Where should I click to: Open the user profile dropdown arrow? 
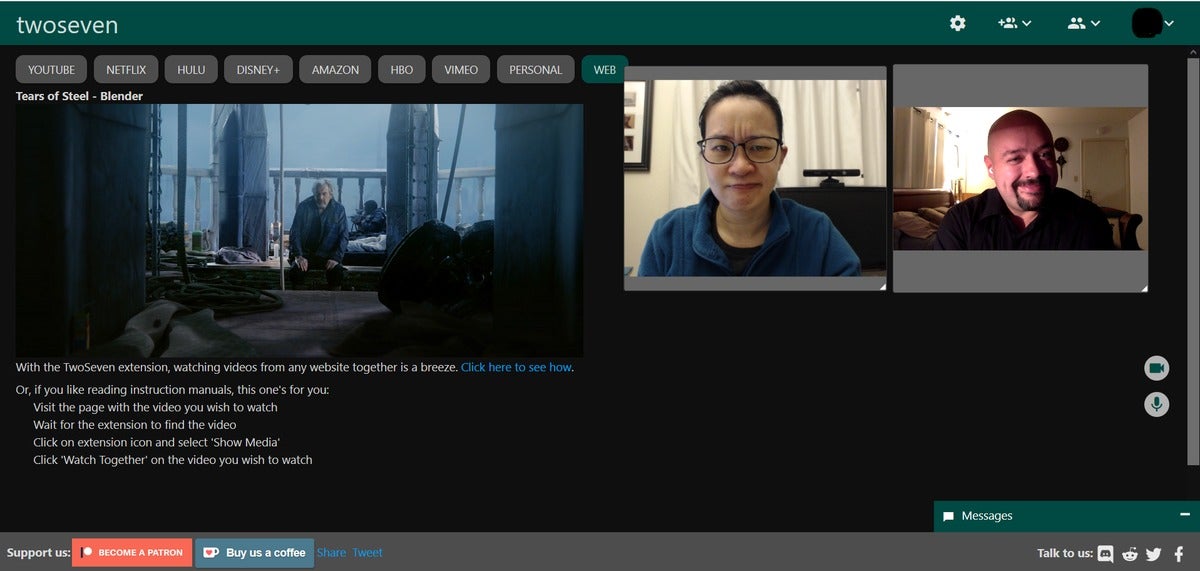(1168, 23)
